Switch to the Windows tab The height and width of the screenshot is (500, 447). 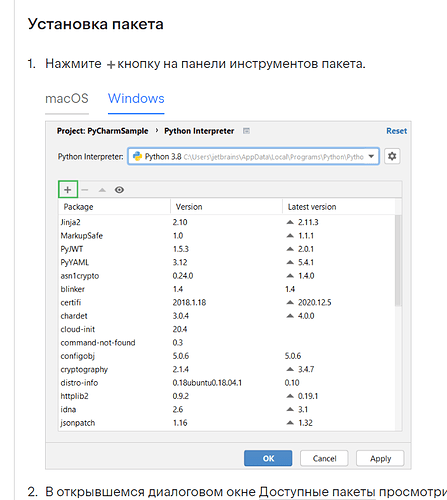(136, 98)
